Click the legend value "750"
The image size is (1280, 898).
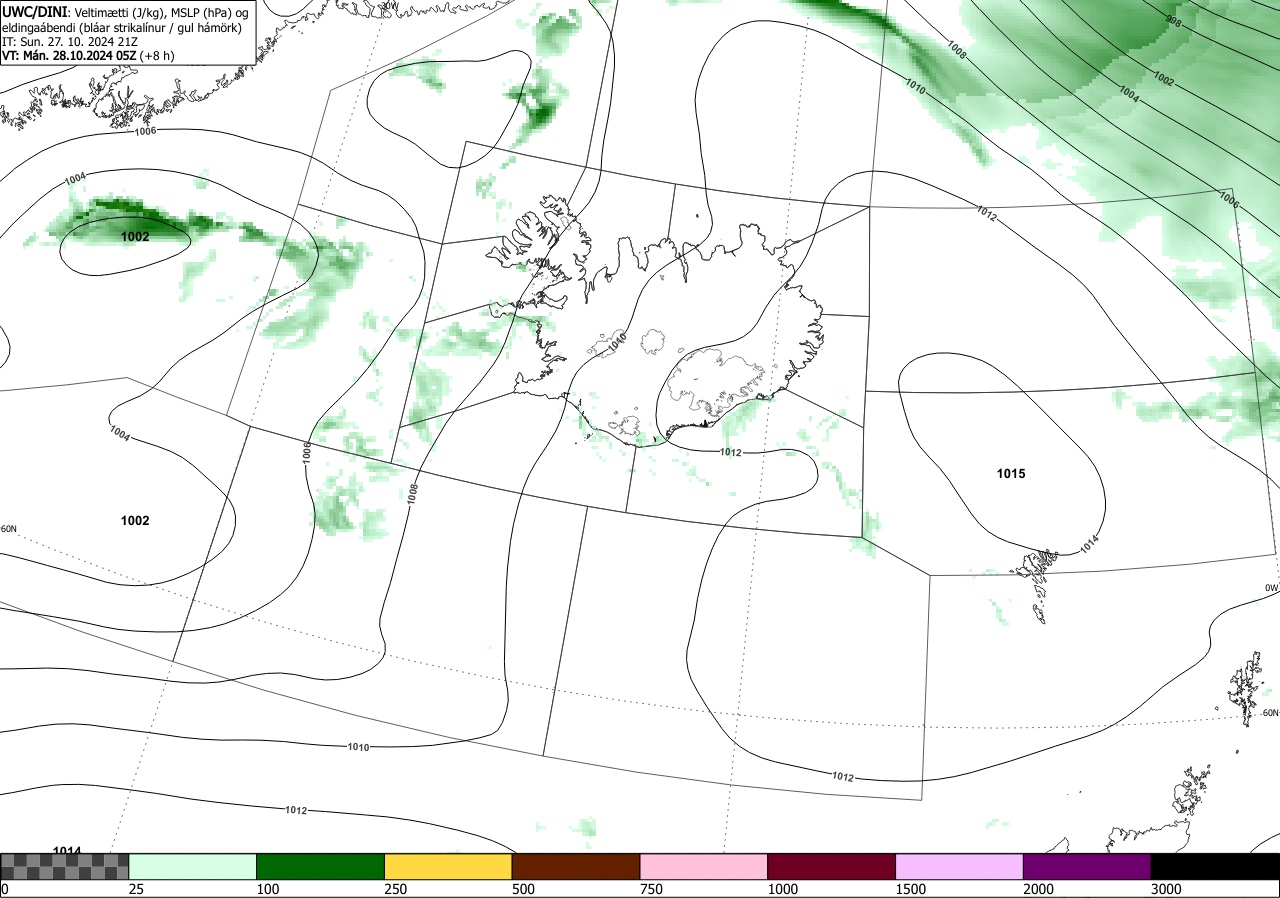(x=652, y=889)
